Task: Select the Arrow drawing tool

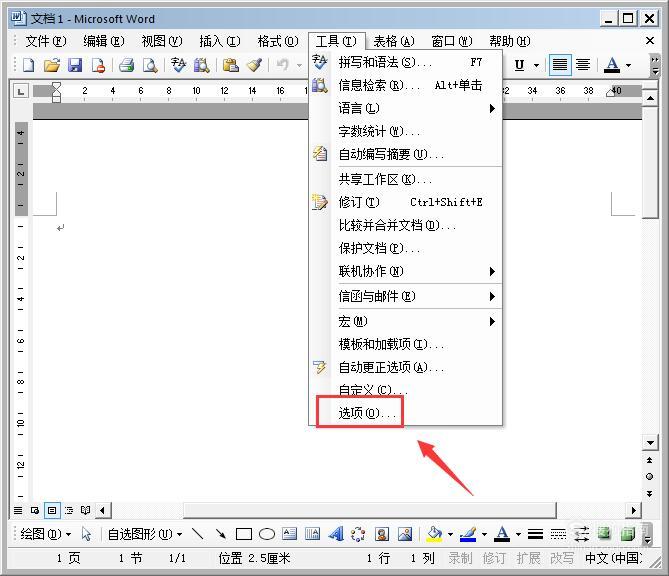Action: coord(221,534)
